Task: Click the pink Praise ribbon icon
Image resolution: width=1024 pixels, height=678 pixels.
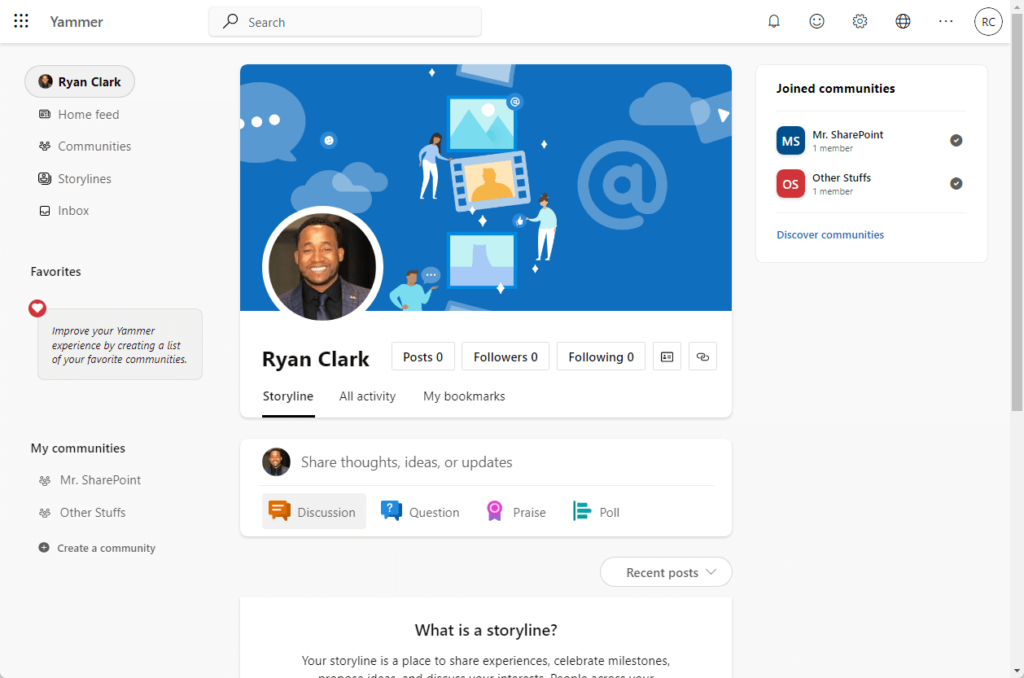Action: point(494,511)
